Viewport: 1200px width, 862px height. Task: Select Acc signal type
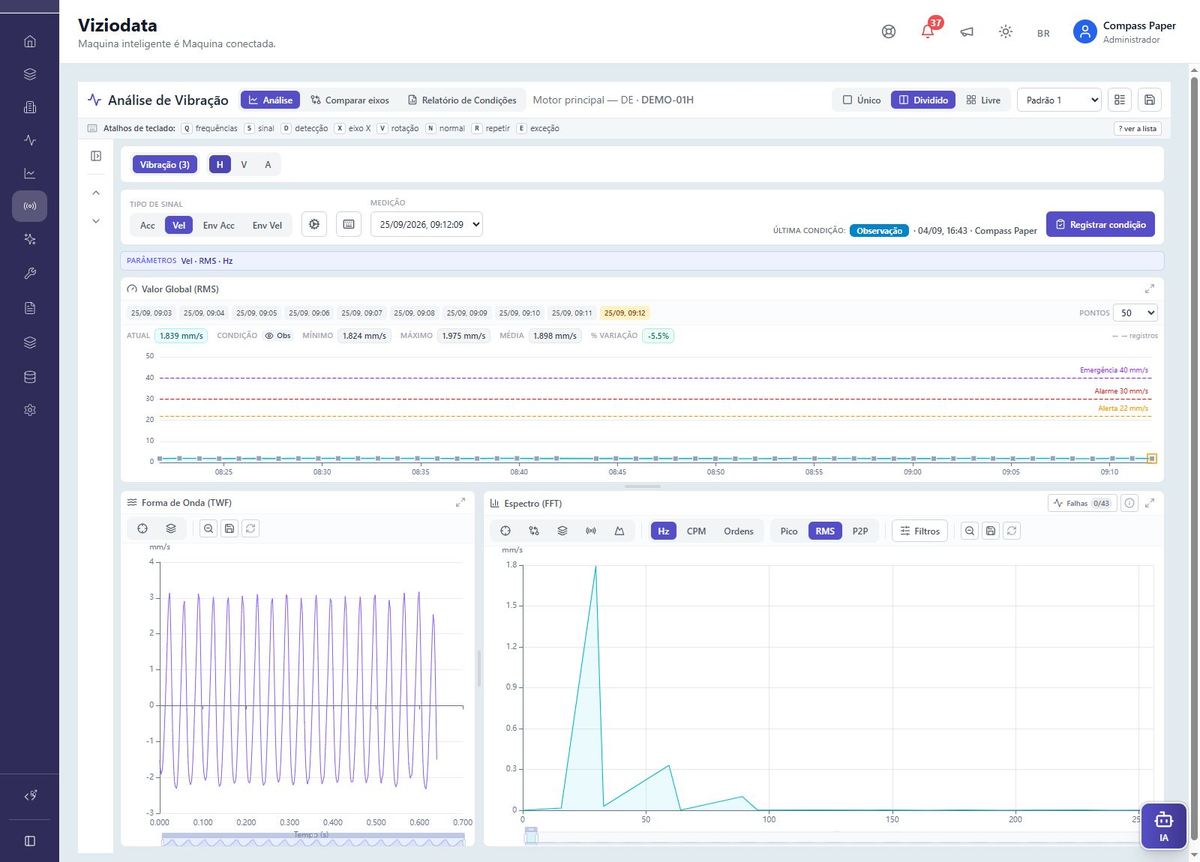(147, 225)
